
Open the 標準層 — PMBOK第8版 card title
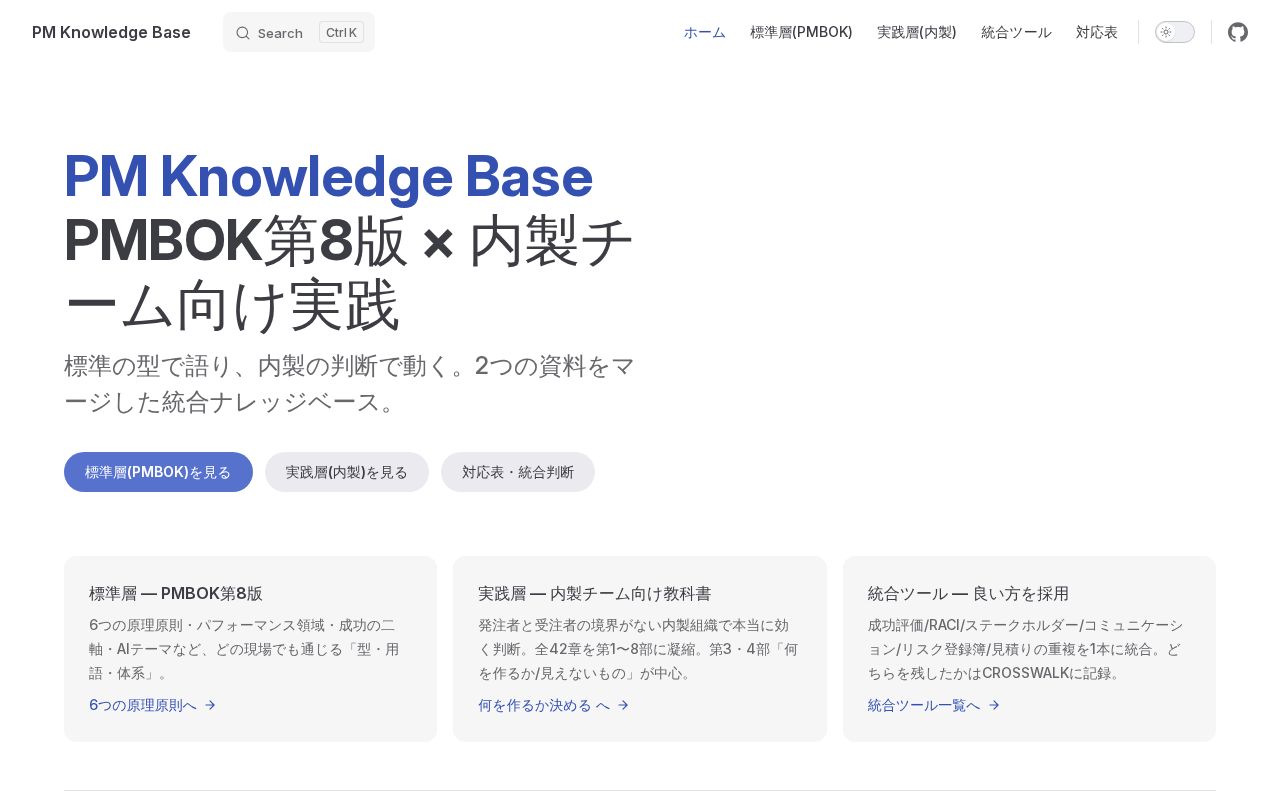(176, 593)
